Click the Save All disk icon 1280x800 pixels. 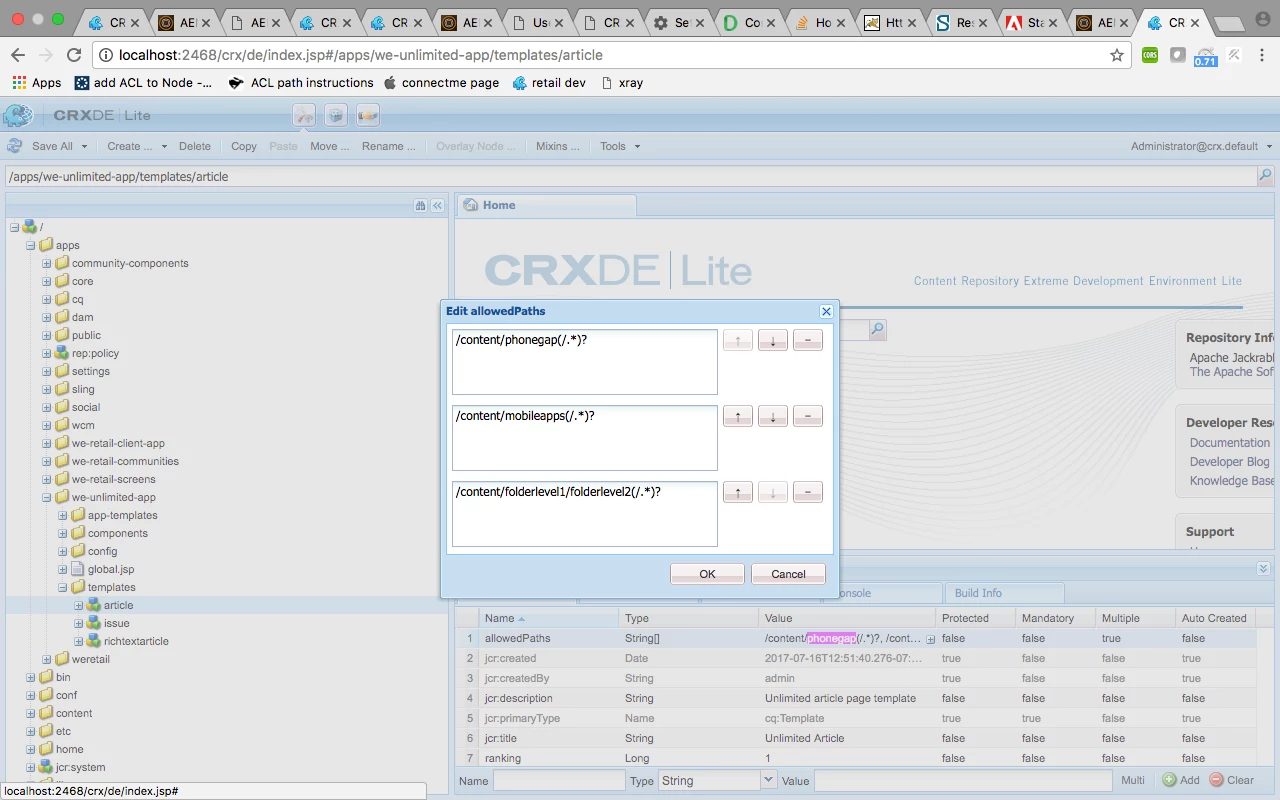click(15, 146)
